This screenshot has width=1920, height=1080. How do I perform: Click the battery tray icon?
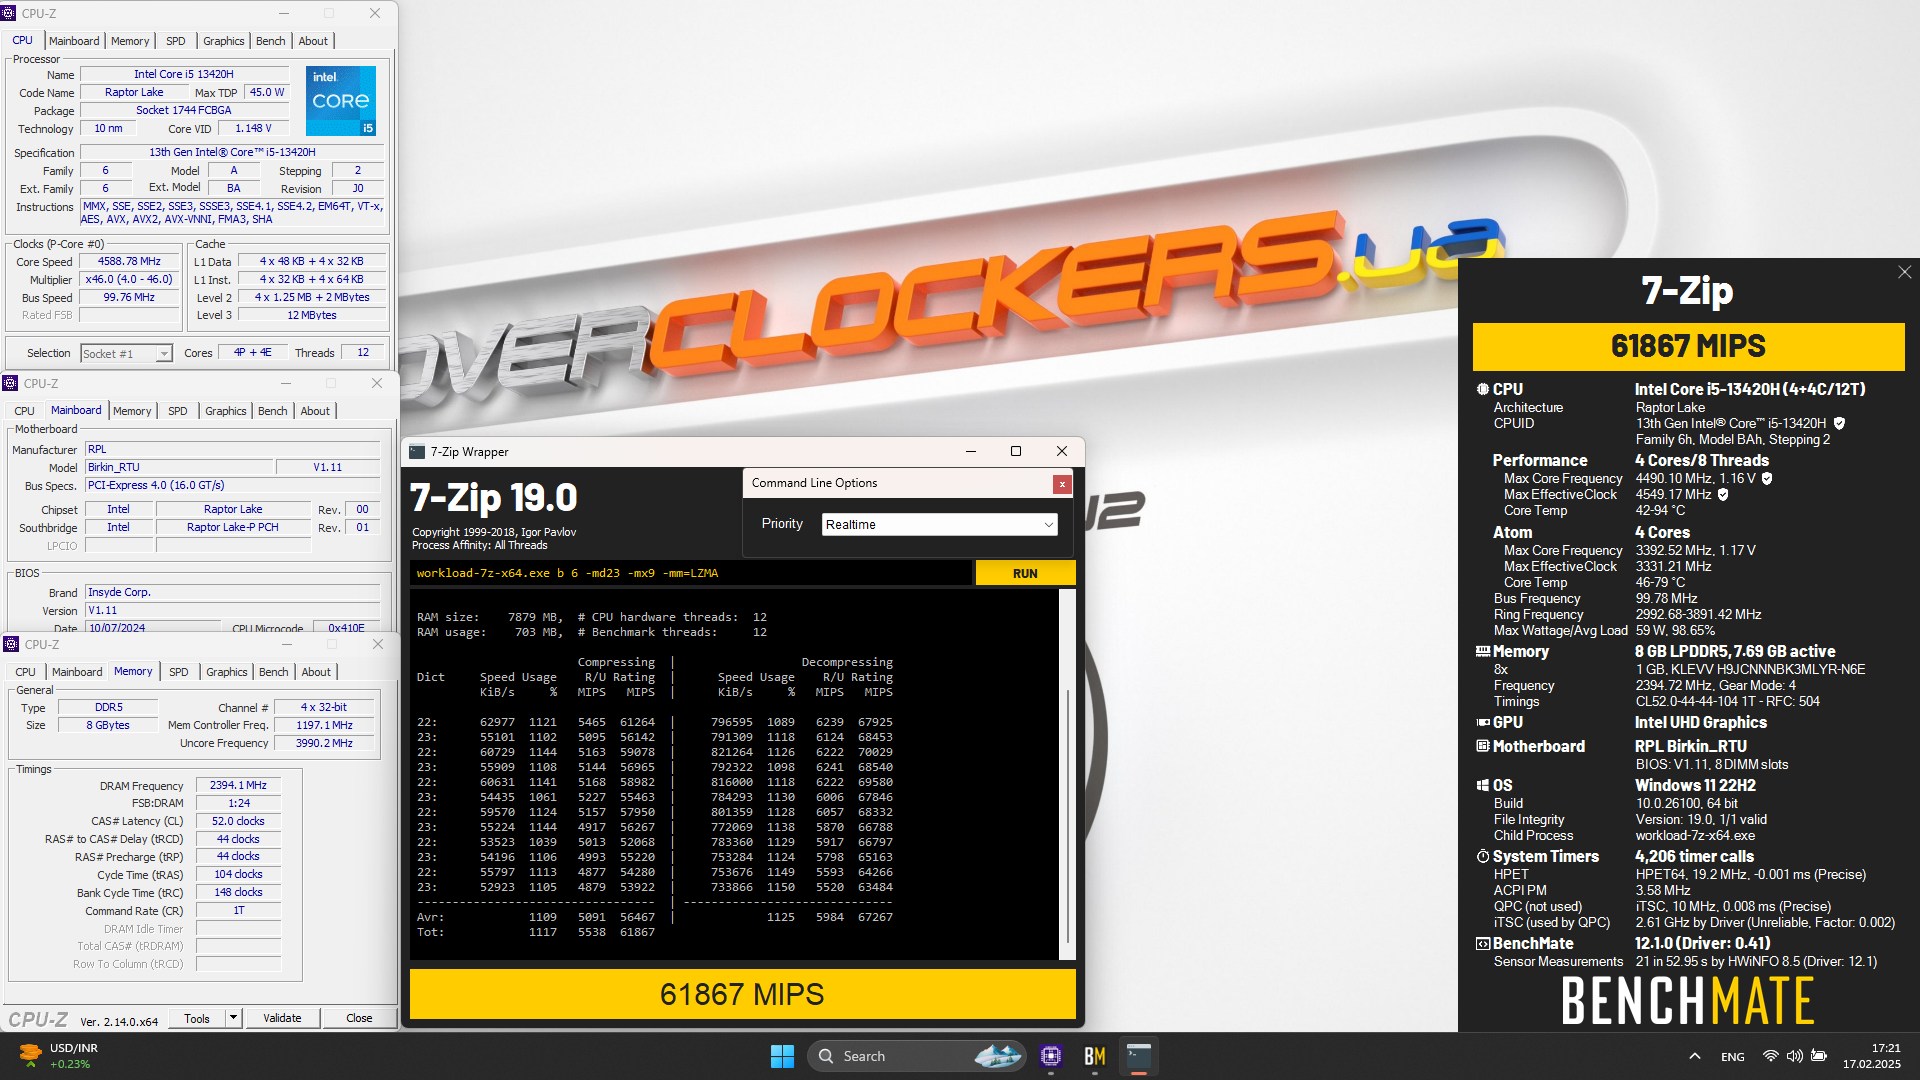(x=1819, y=1056)
